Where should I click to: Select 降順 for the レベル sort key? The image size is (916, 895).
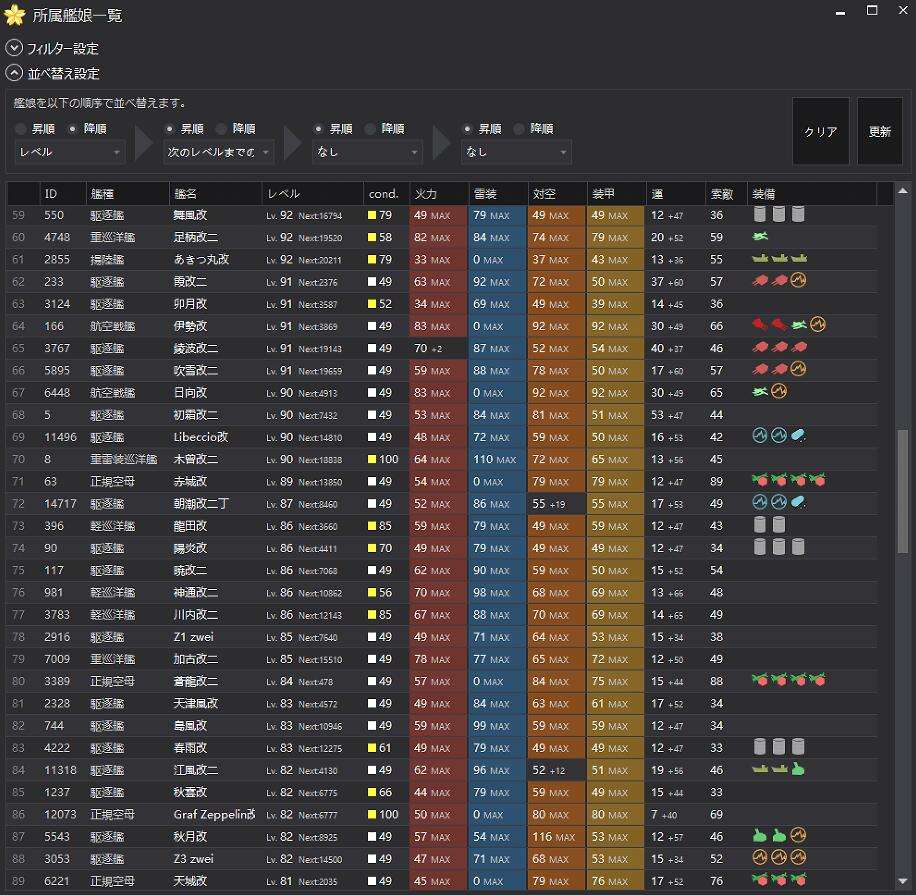(73, 129)
